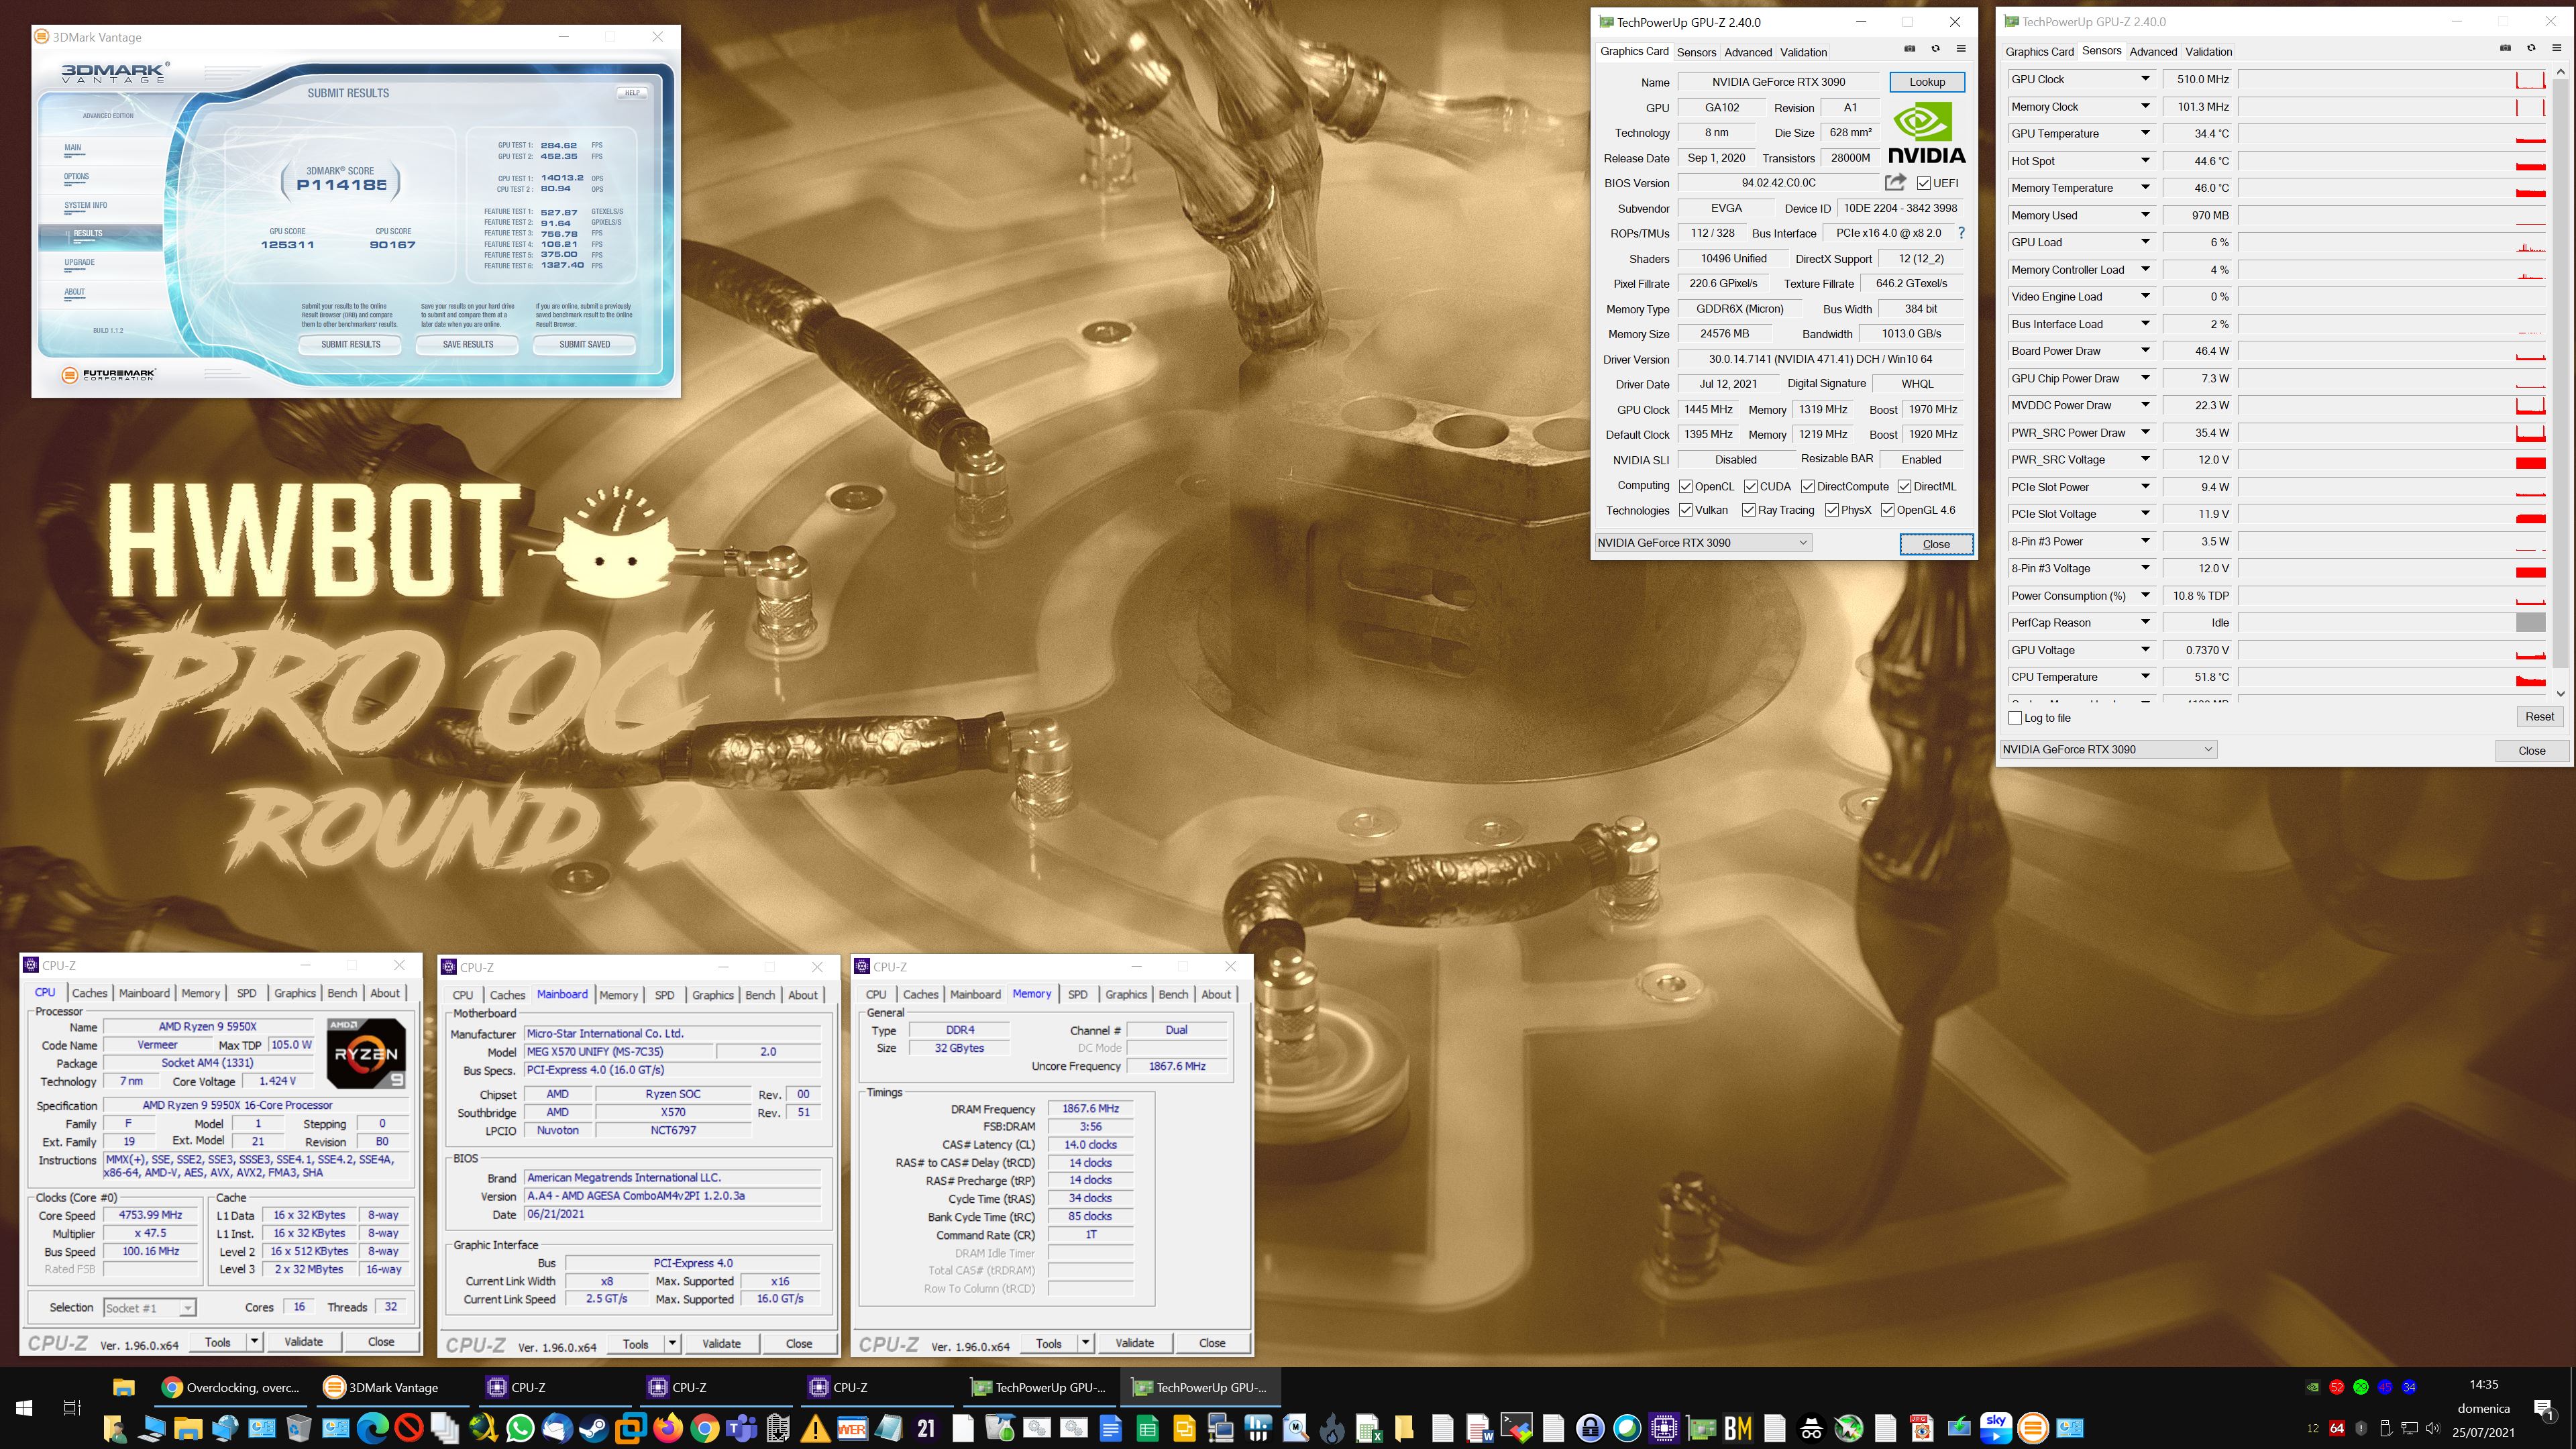Click the volume speaker icon in system tray

coord(2433,1428)
